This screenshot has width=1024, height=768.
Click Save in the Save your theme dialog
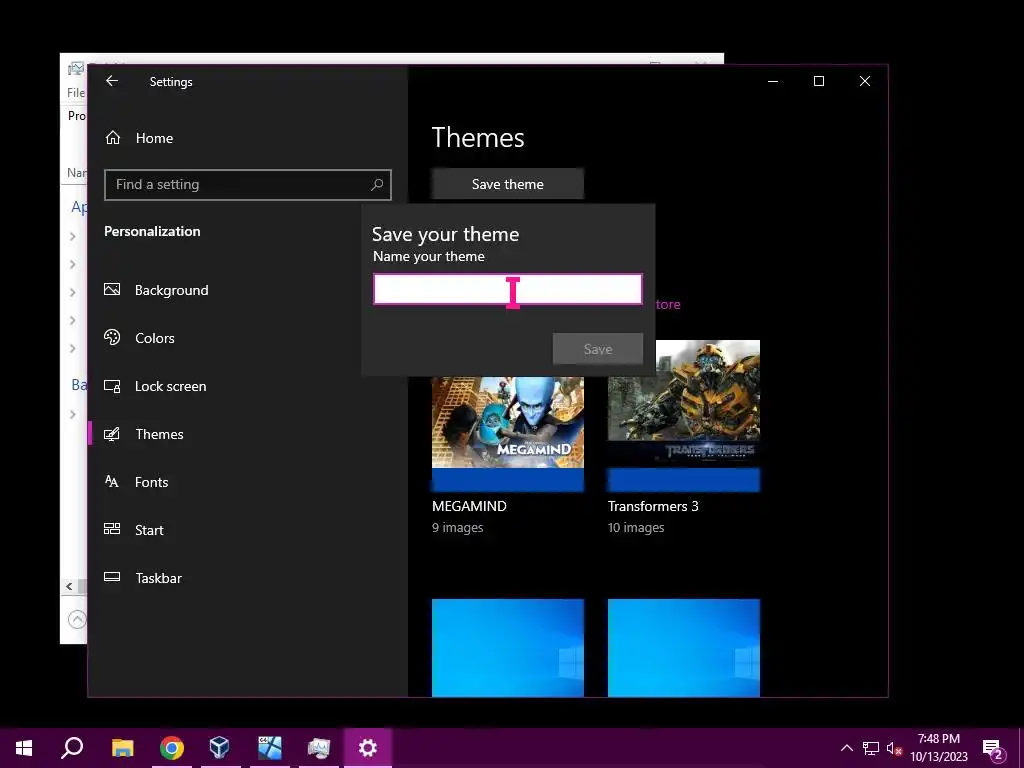598,349
